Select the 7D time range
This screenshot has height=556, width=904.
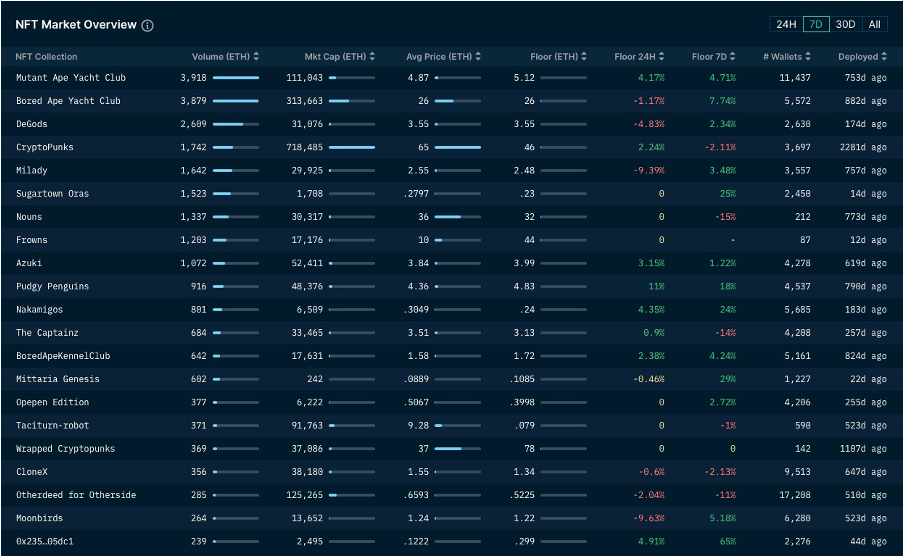click(x=816, y=24)
